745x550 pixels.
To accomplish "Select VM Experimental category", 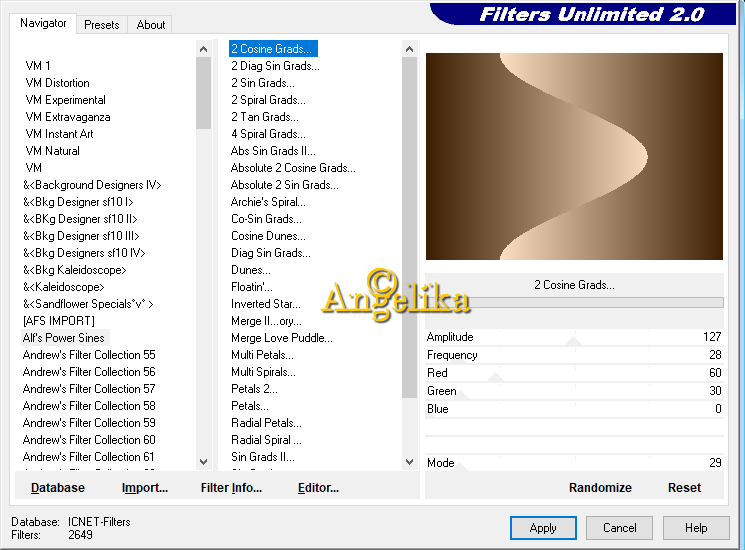I will [66, 100].
